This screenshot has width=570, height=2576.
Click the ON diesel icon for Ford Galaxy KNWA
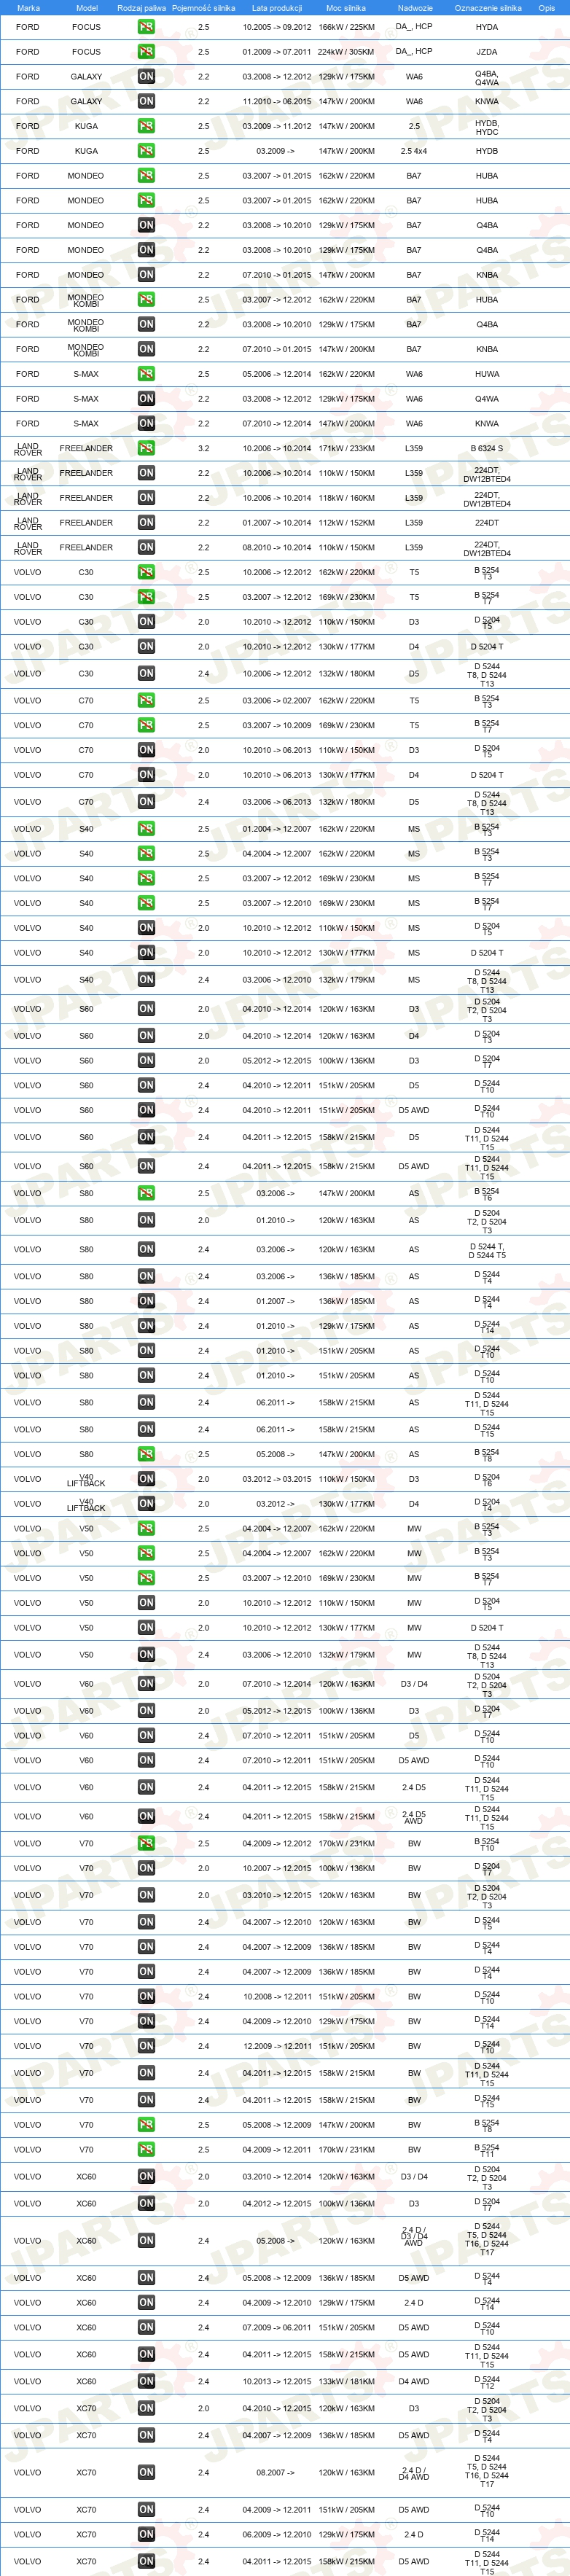pyautogui.click(x=146, y=101)
